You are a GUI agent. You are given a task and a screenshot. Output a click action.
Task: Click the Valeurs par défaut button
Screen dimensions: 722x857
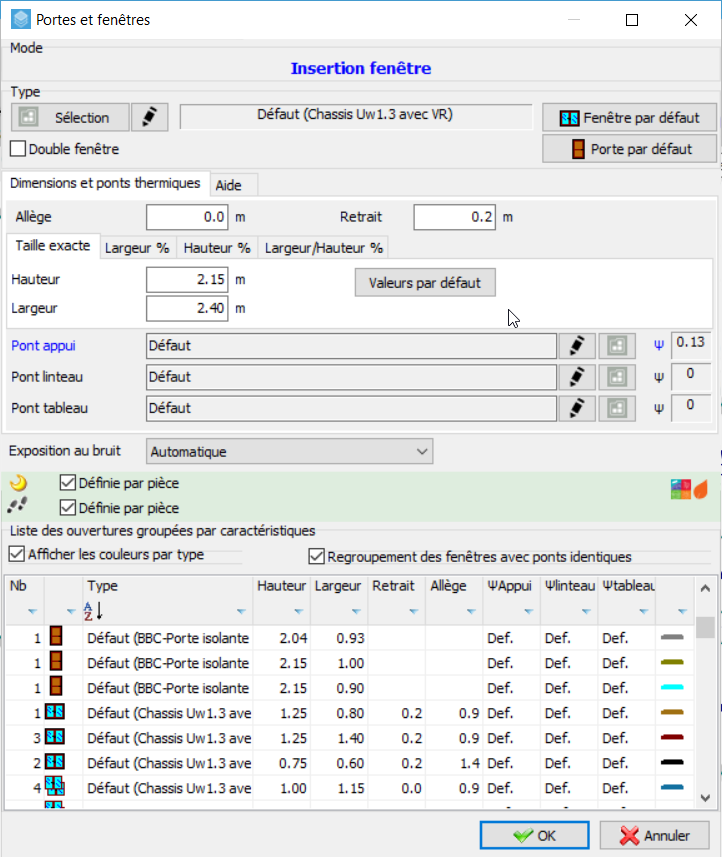[x=425, y=283]
